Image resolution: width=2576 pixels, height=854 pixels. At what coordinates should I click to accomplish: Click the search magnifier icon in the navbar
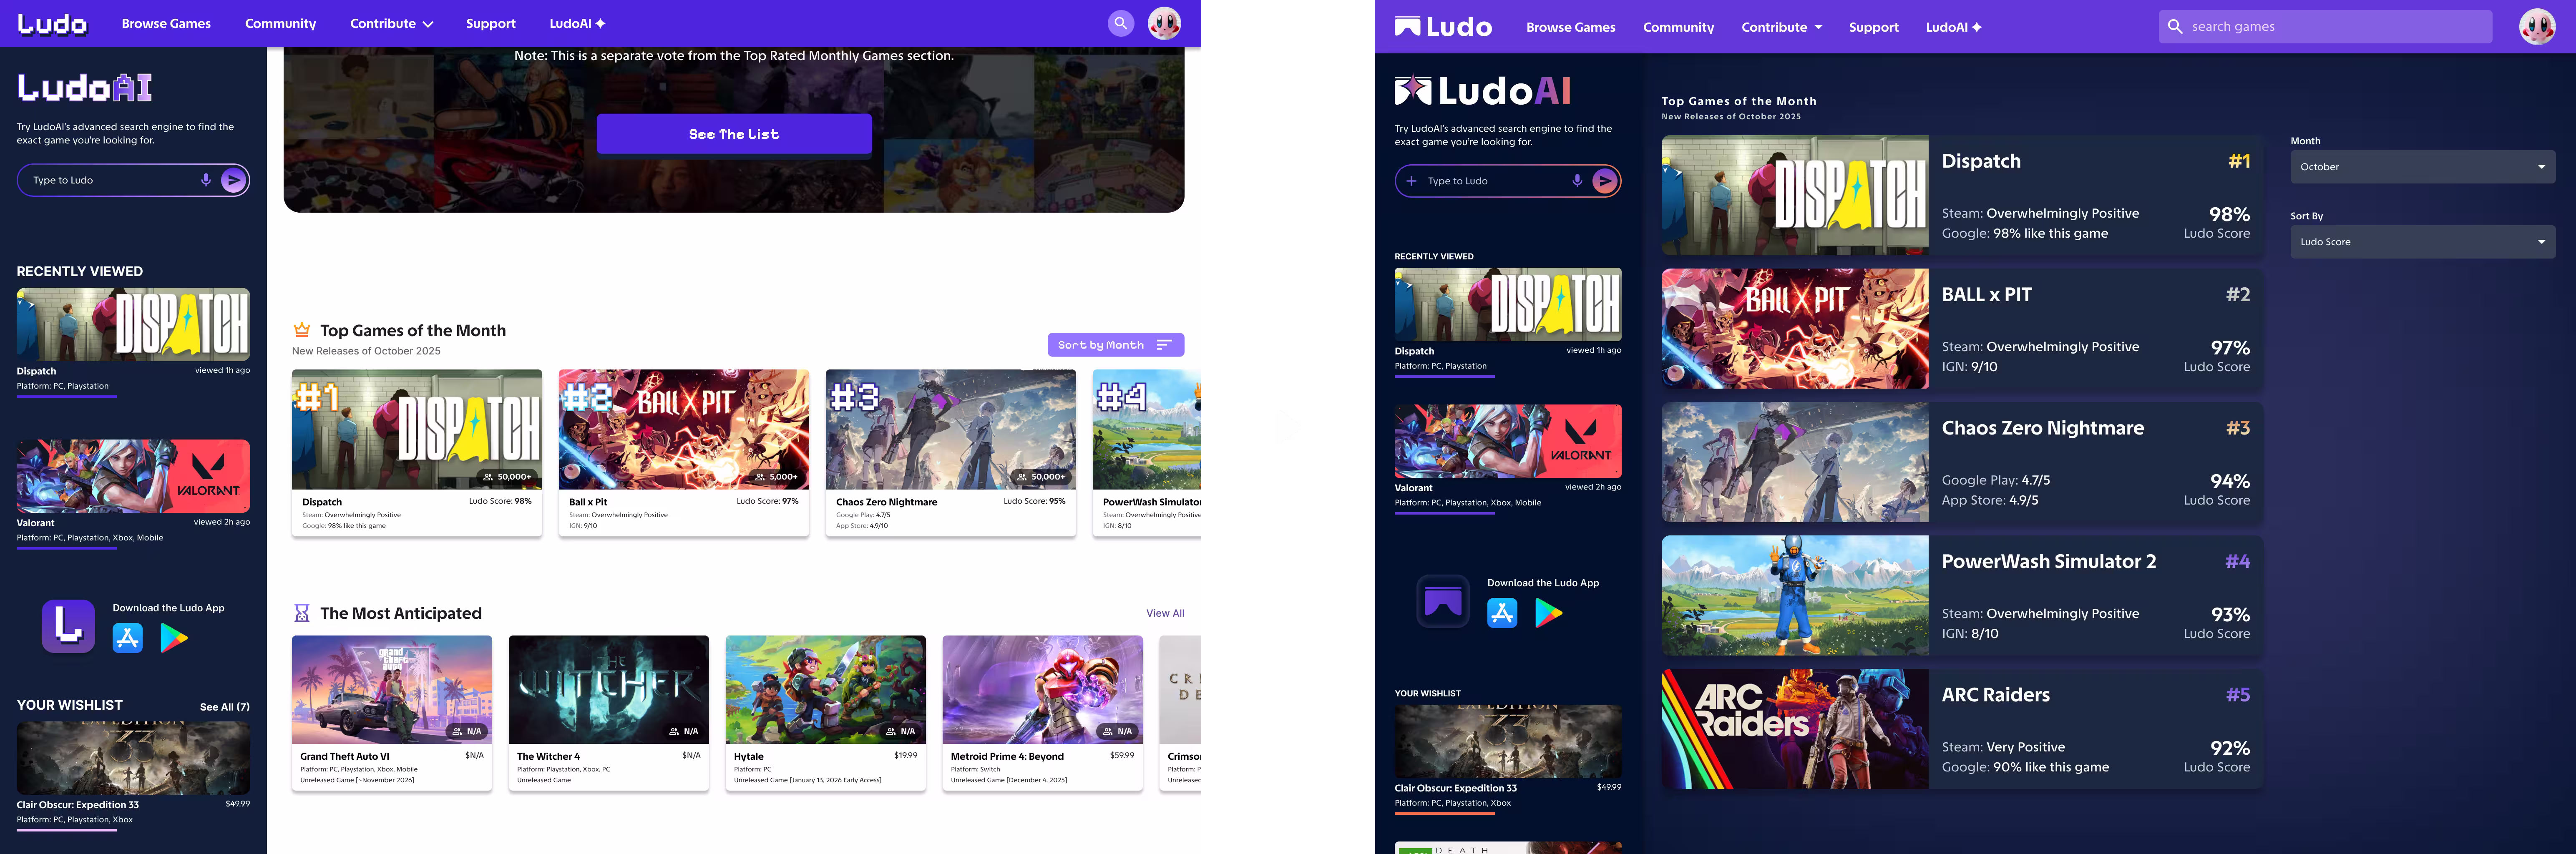1121,23
